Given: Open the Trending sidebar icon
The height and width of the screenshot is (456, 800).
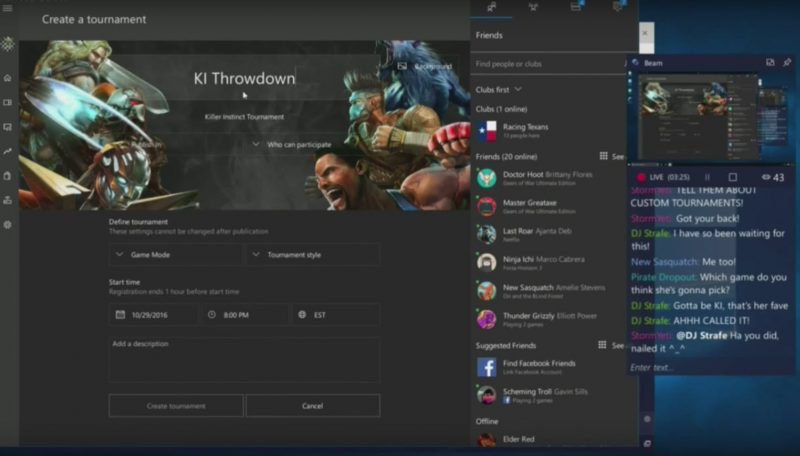Looking at the screenshot, I should pyautogui.click(x=7, y=151).
